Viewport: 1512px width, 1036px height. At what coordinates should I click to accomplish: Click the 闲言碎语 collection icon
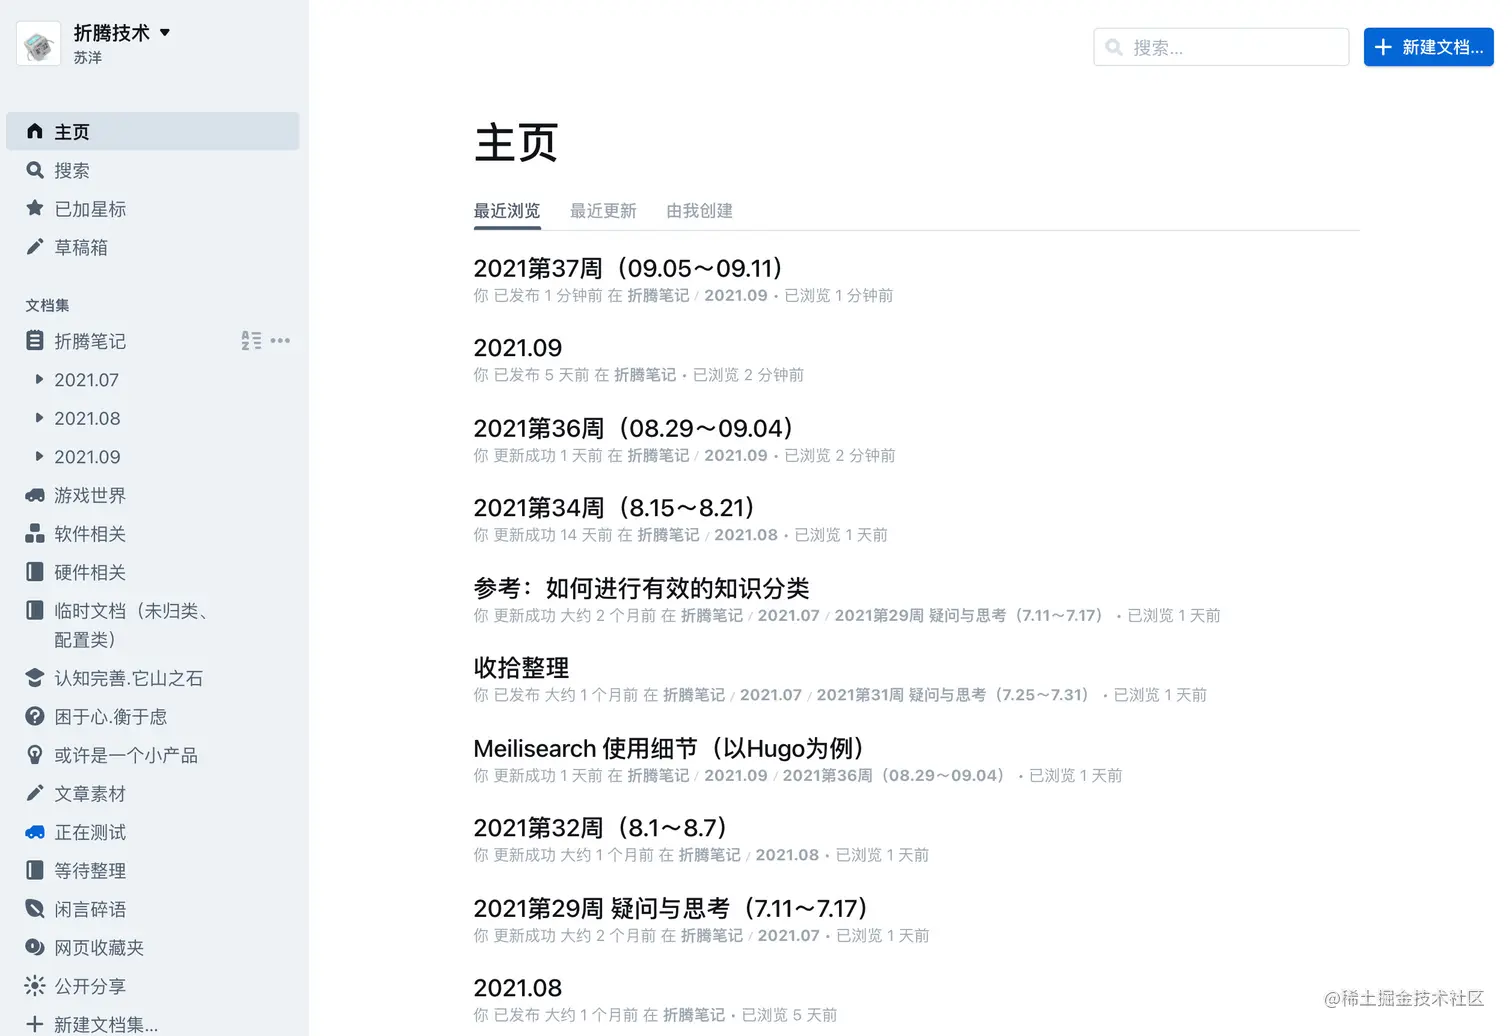(35, 909)
